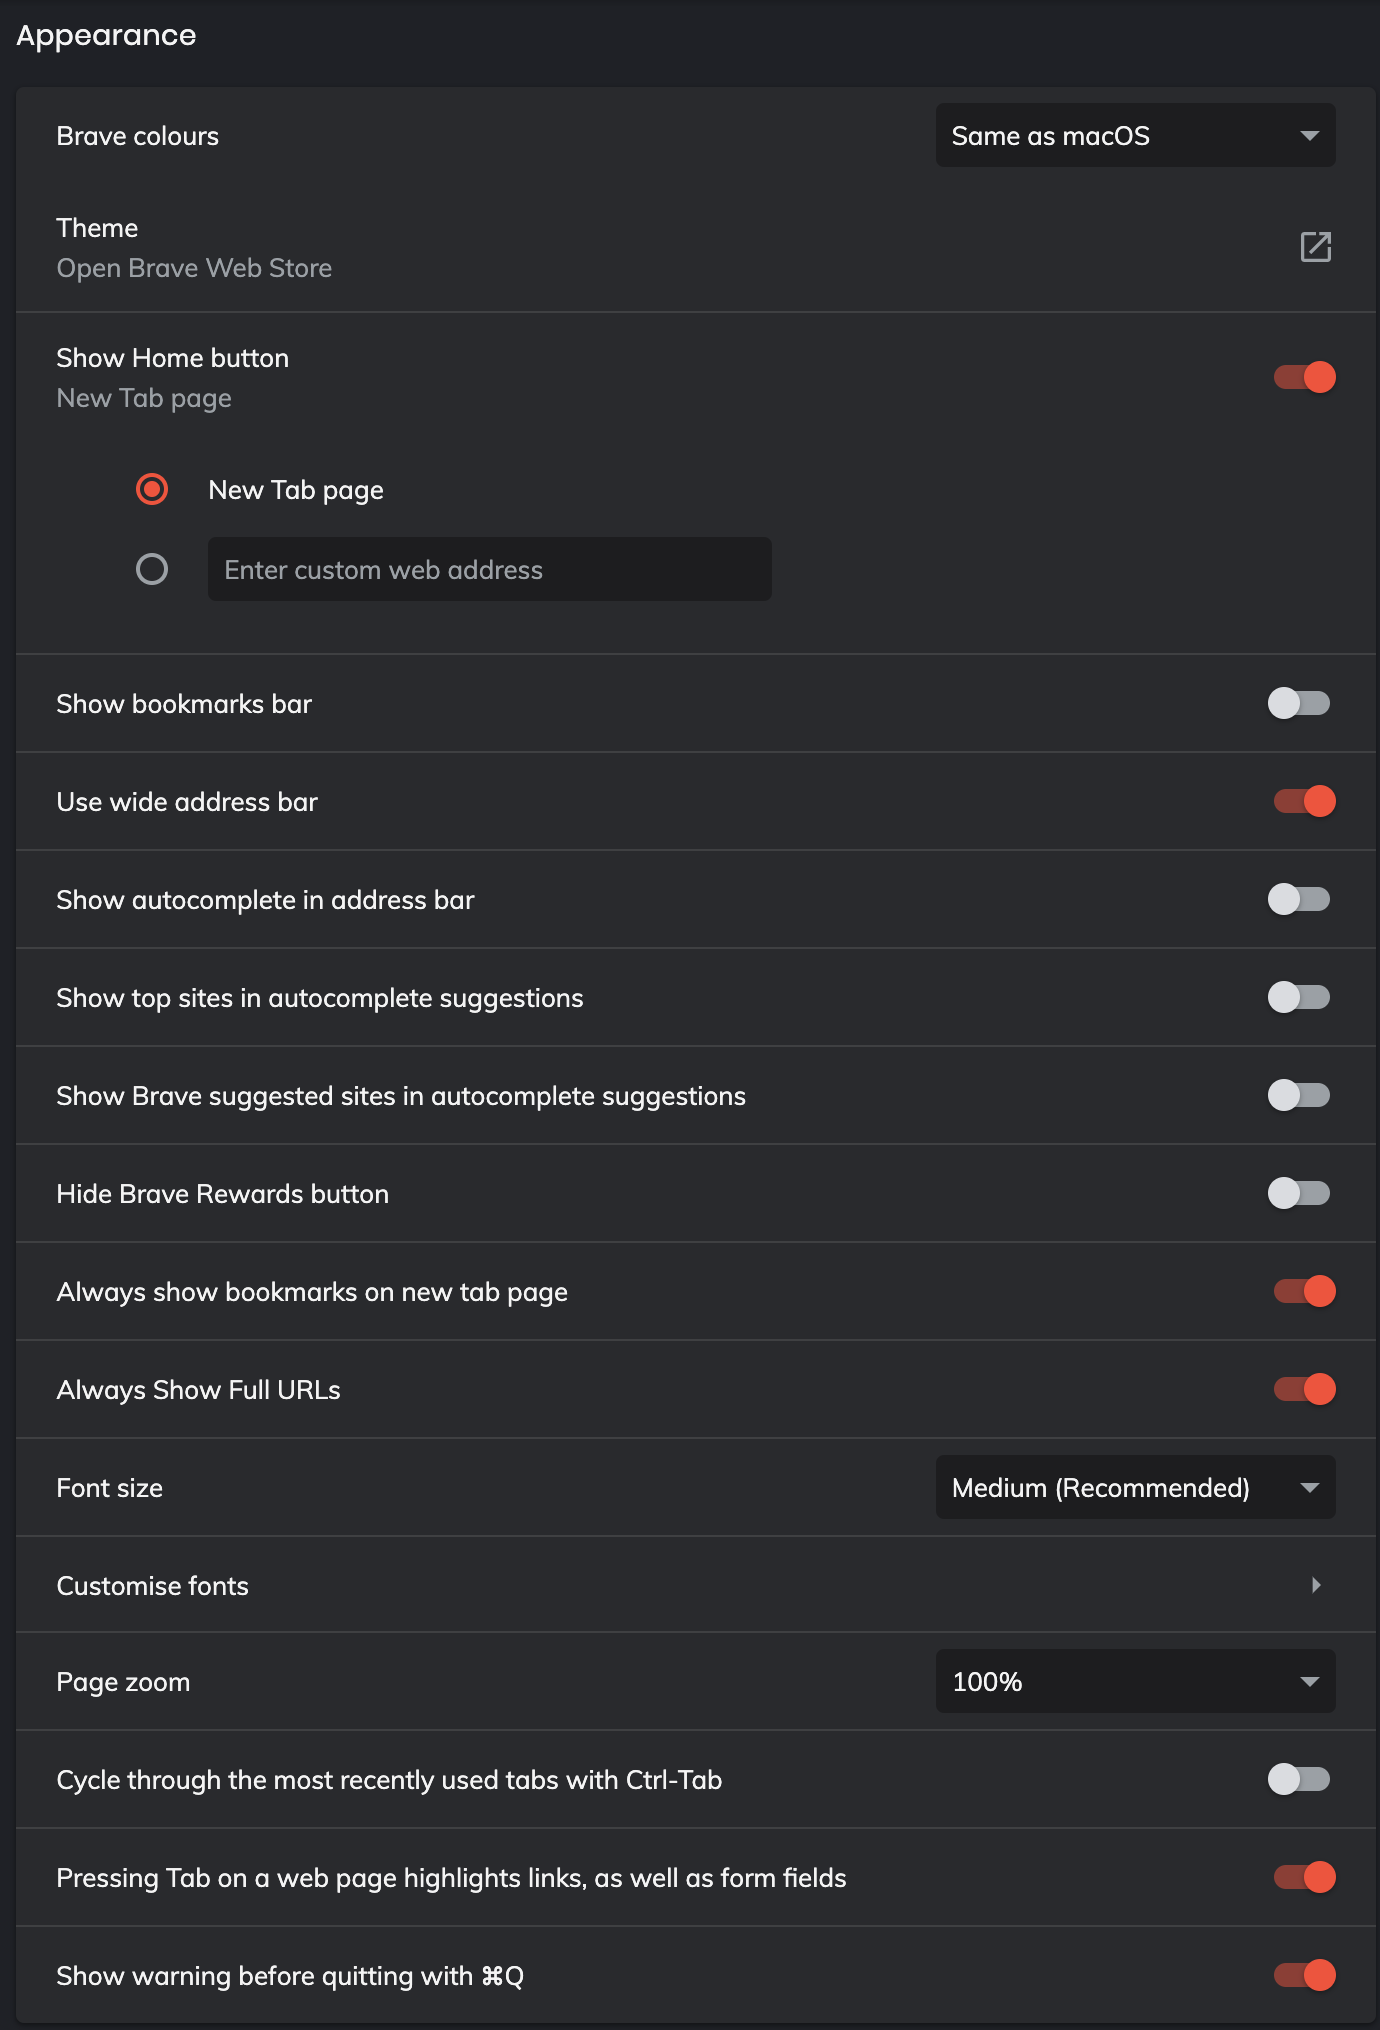Disable the Show Home button toggle
The height and width of the screenshot is (2030, 1380).
pyautogui.click(x=1304, y=378)
